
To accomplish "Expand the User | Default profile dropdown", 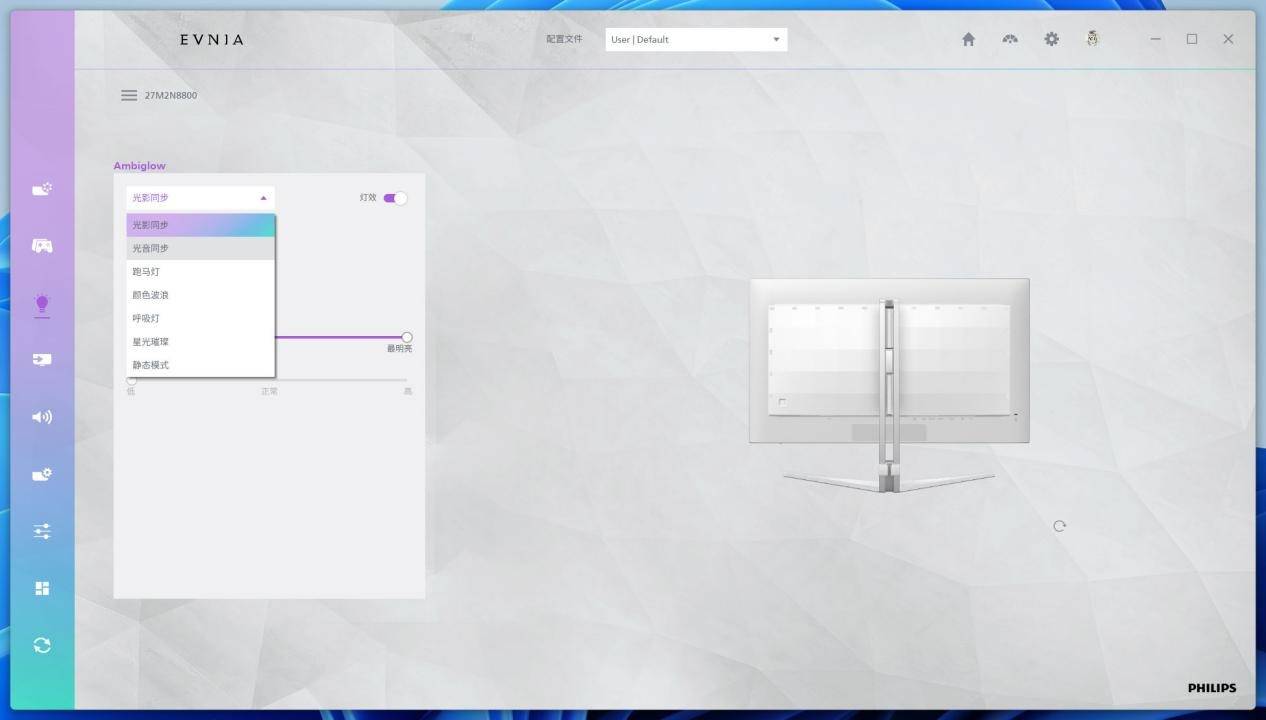I will point(696,39).
